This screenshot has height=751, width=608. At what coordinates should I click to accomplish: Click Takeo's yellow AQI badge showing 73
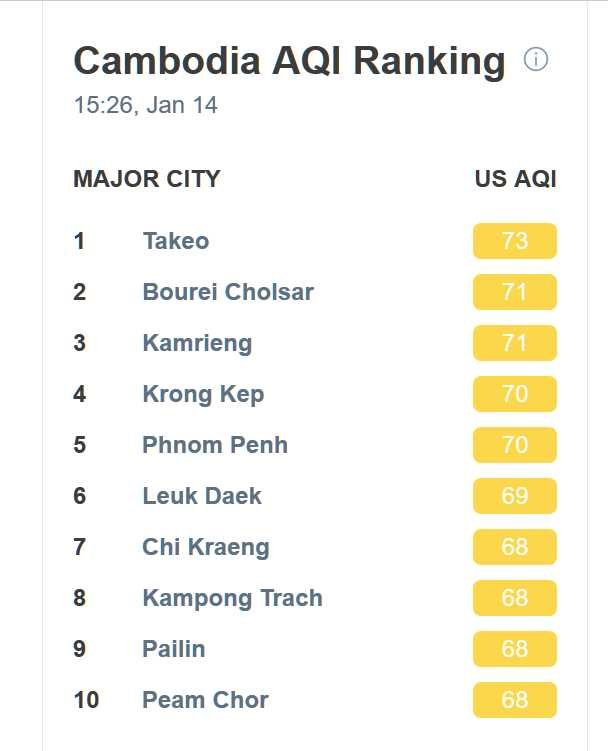515,241
